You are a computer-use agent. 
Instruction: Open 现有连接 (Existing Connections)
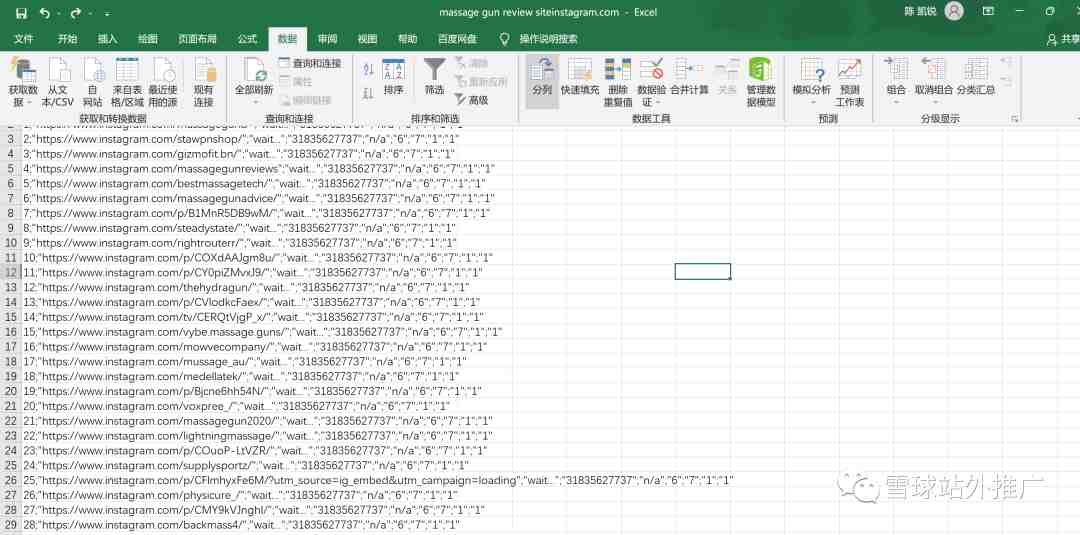[204, 83]
